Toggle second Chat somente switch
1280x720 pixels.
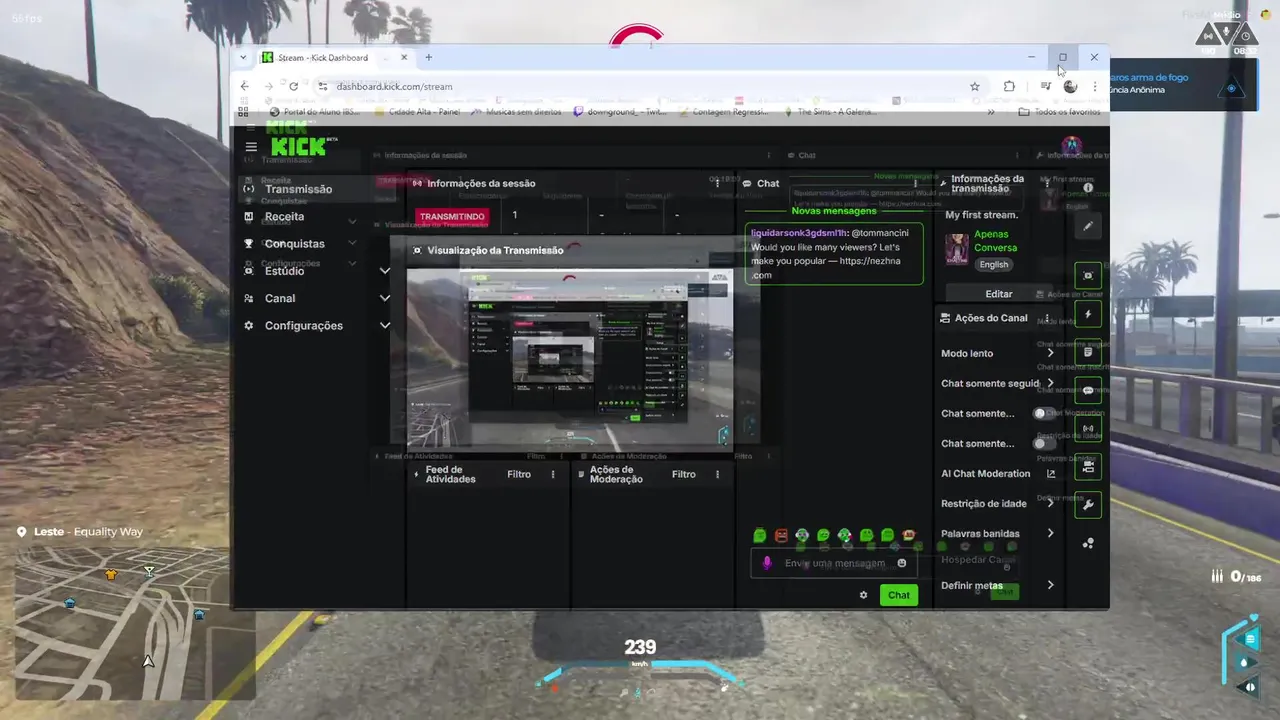[x=1044, y=443]
